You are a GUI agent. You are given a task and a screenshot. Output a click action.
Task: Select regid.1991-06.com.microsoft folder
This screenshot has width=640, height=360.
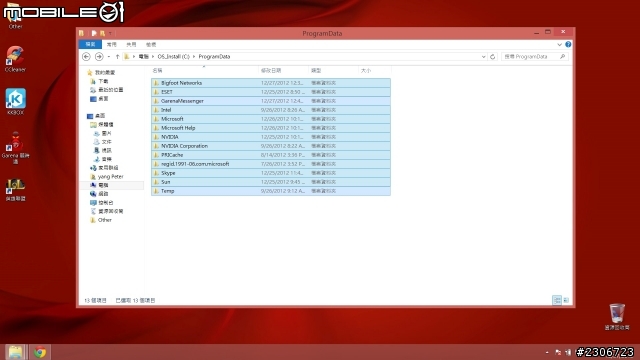click(271, 164)
